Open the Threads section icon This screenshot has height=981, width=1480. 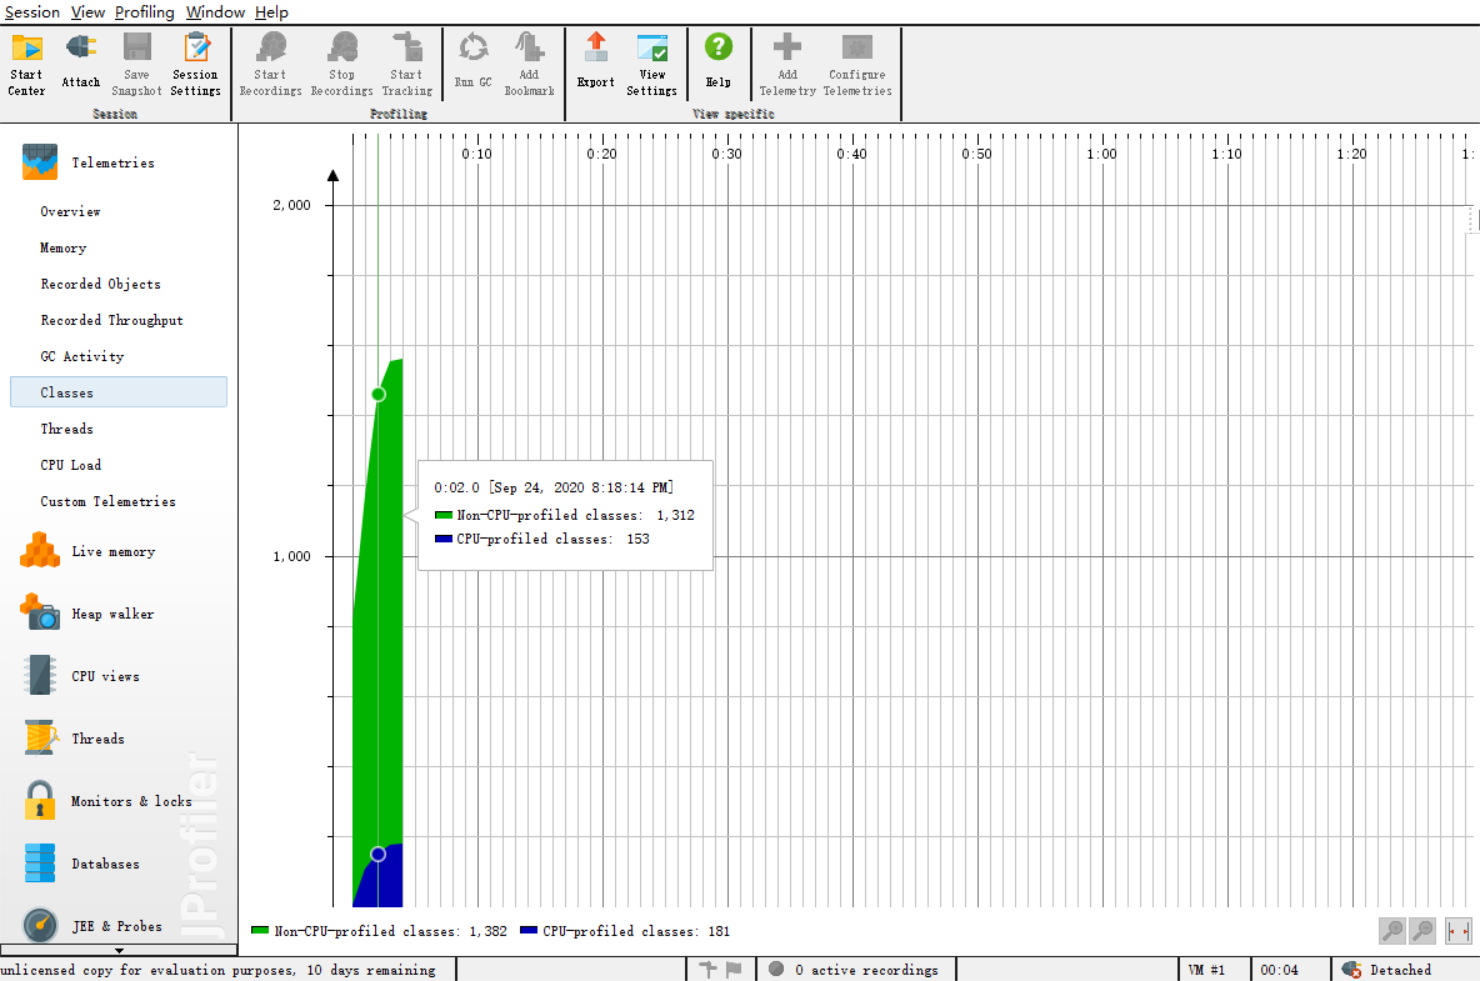click(x=40, y=738)
